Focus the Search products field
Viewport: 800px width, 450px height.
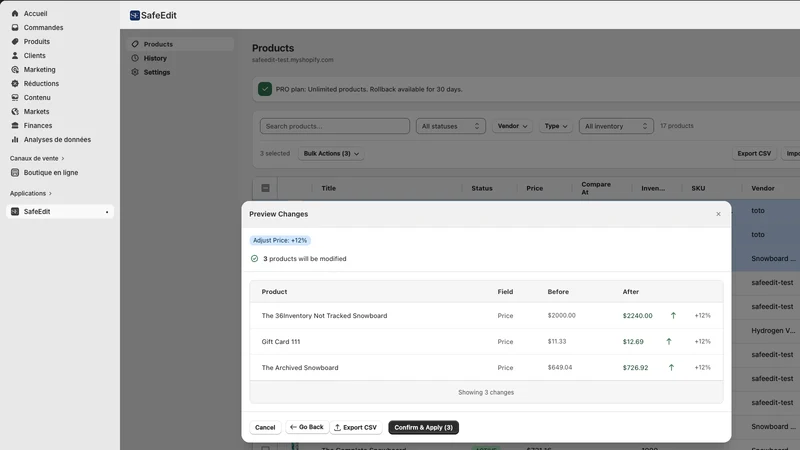tap(335, 126)
